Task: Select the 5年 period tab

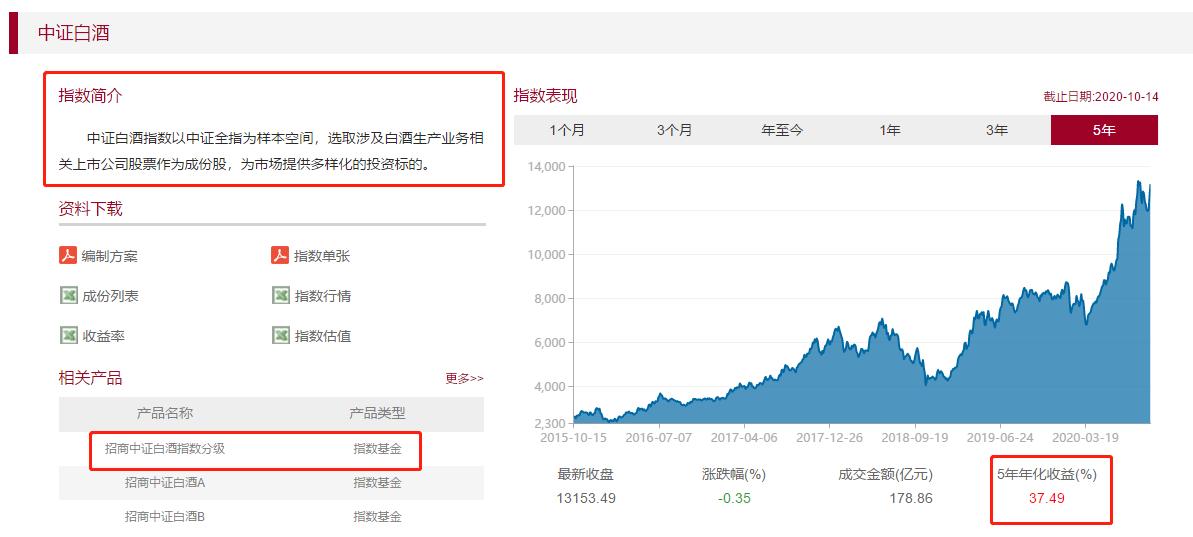Action: pos(1104,130)
